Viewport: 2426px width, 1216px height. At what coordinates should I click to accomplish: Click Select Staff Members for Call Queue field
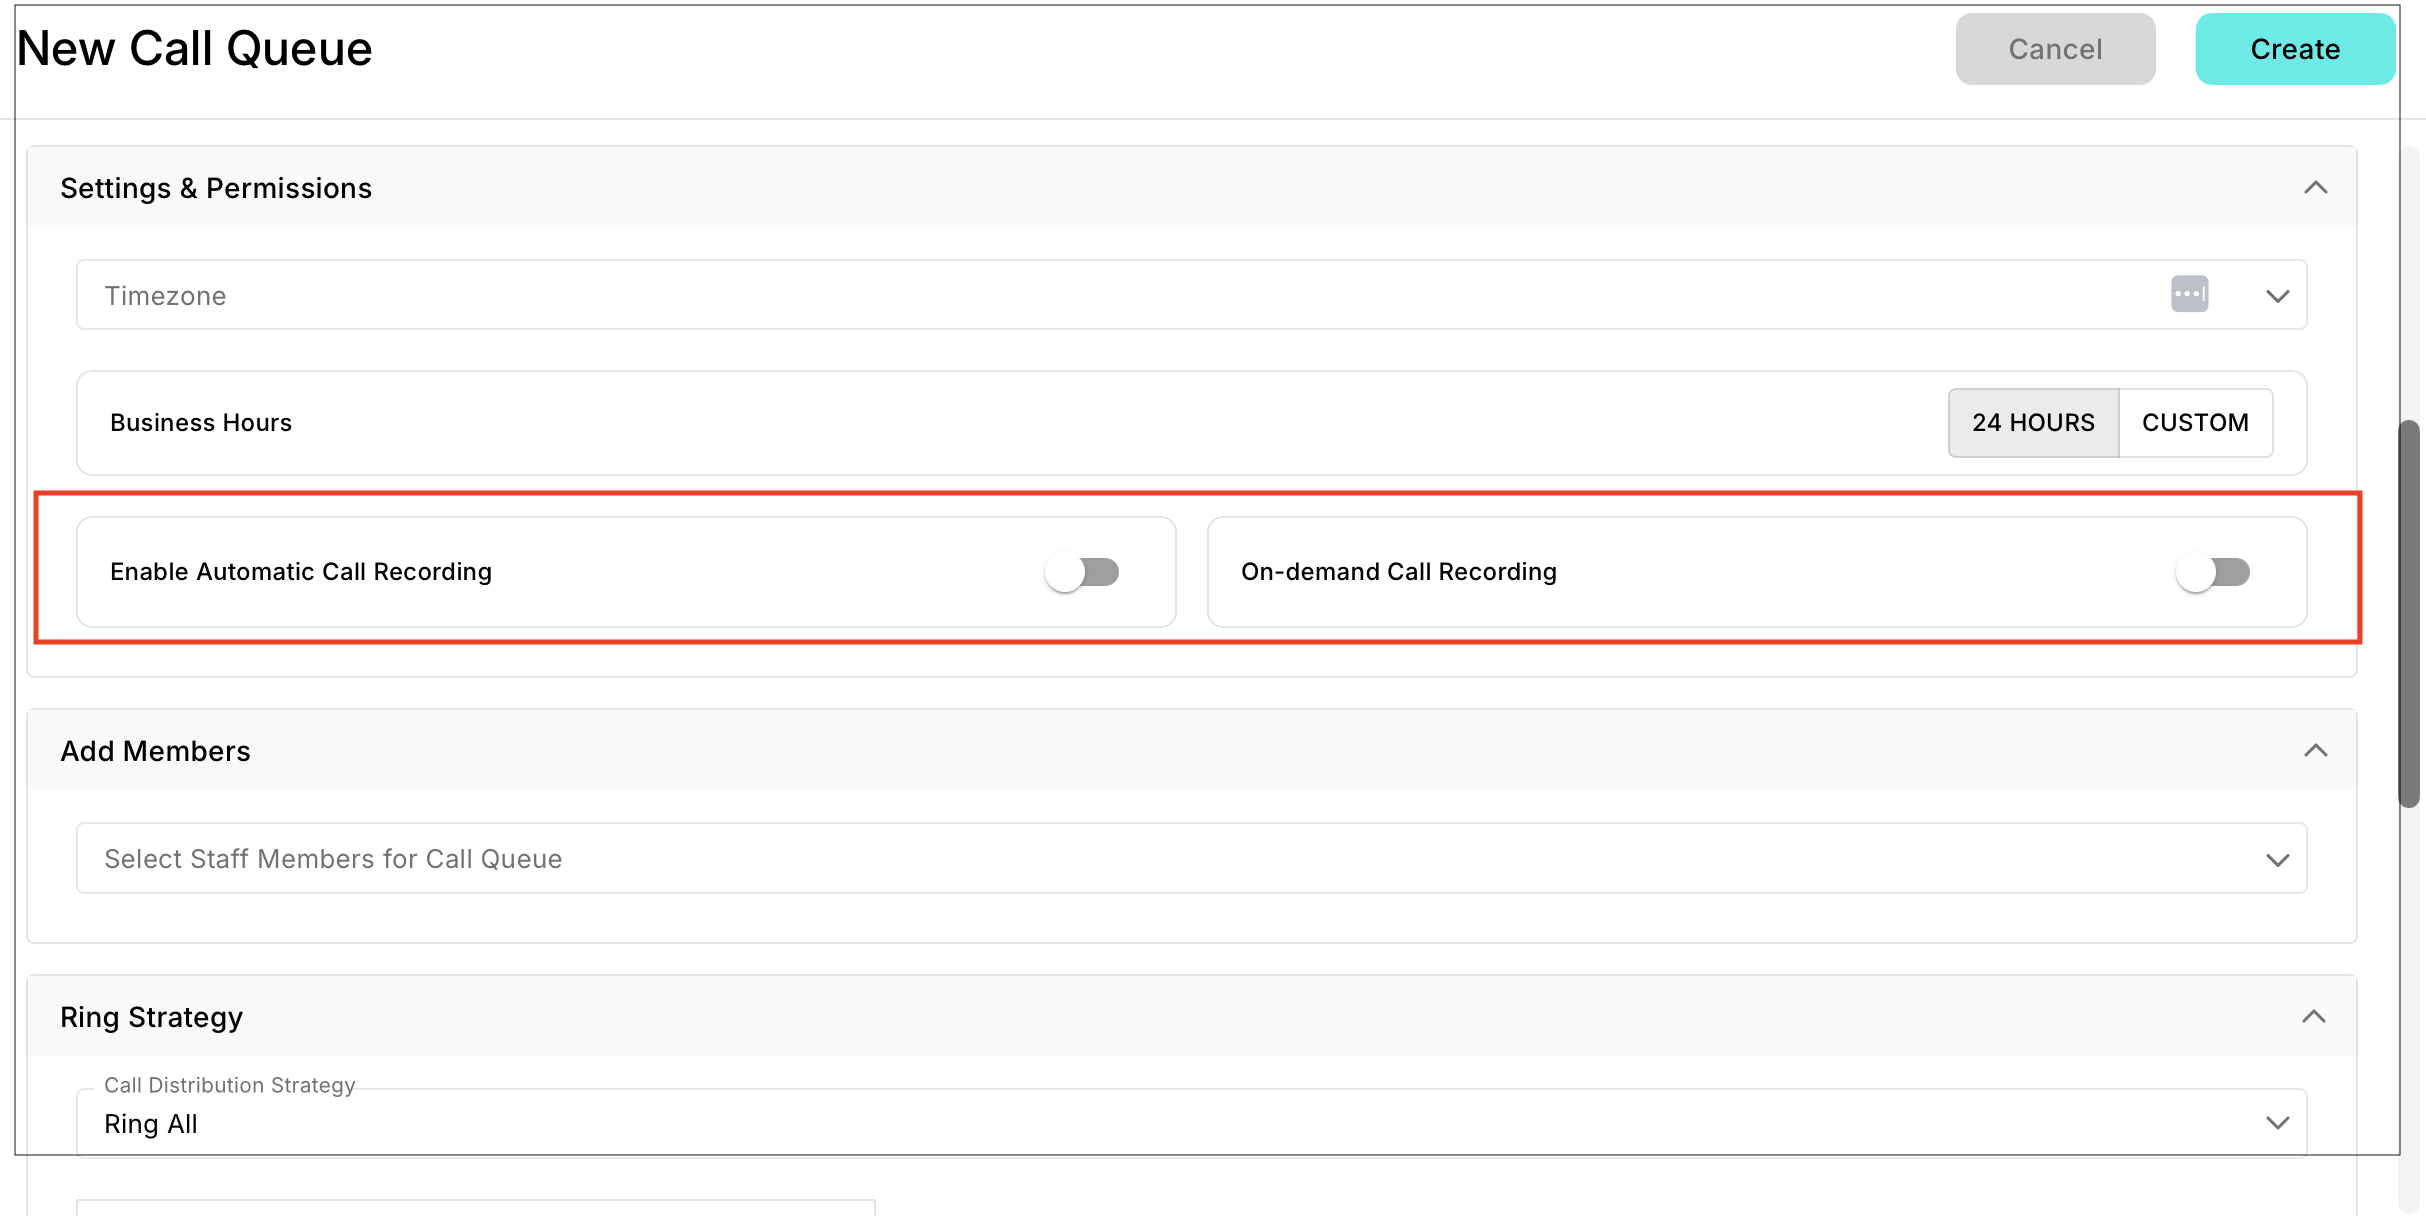pos(1100,859)
